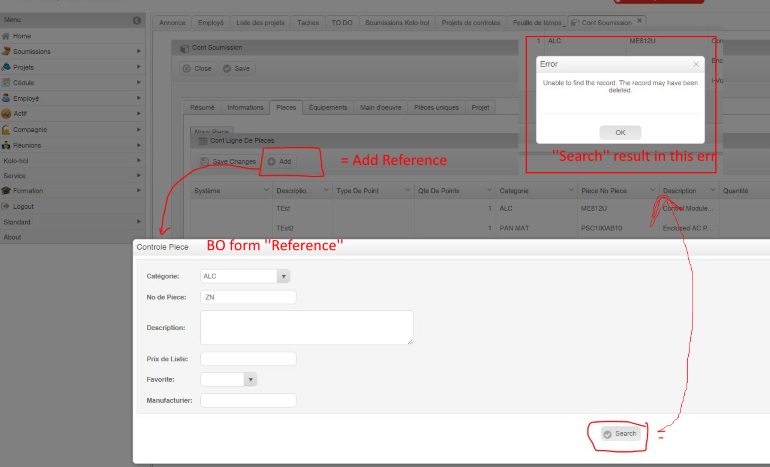Click OK in the Error dialog
Screen dimensions: 770x467
[x=620, y=133]
